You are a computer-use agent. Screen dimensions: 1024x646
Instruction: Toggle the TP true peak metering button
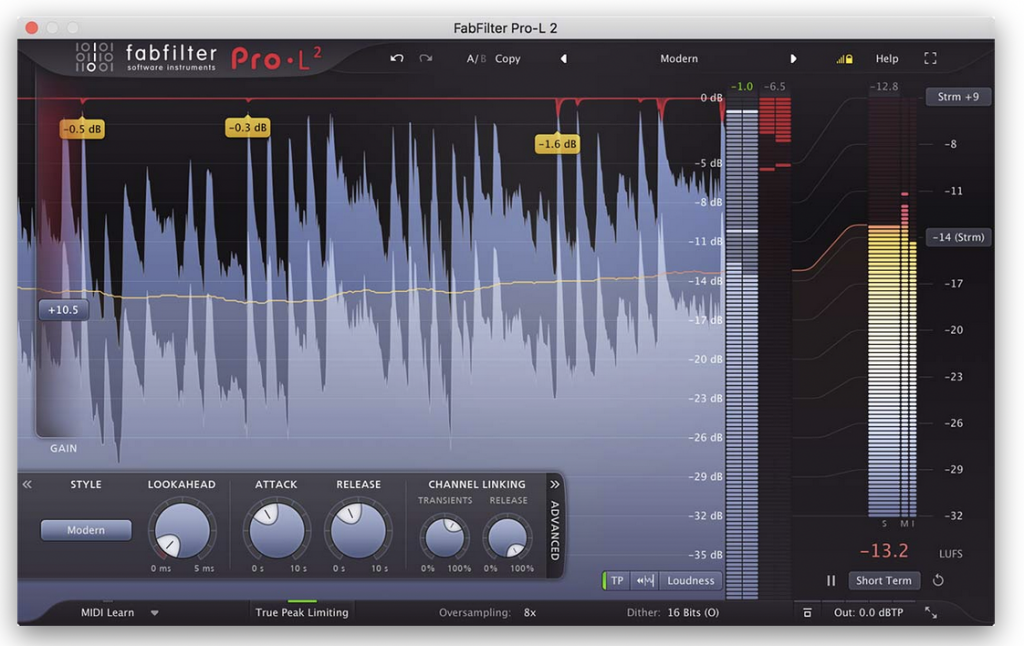616,580
